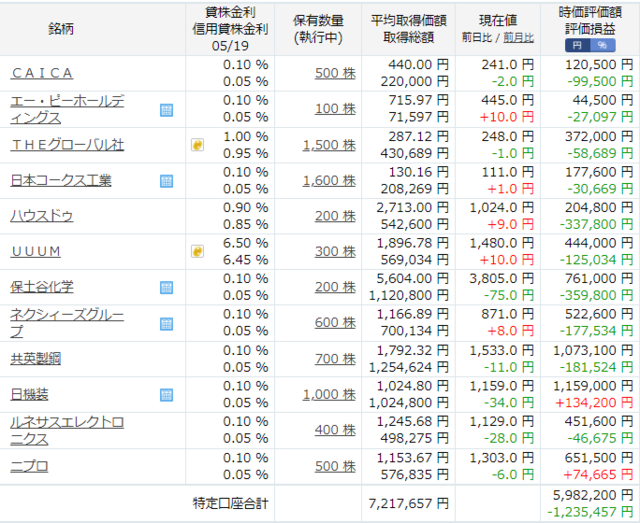Open ルネサスエレクトロニクス stock link

[67, 430]
